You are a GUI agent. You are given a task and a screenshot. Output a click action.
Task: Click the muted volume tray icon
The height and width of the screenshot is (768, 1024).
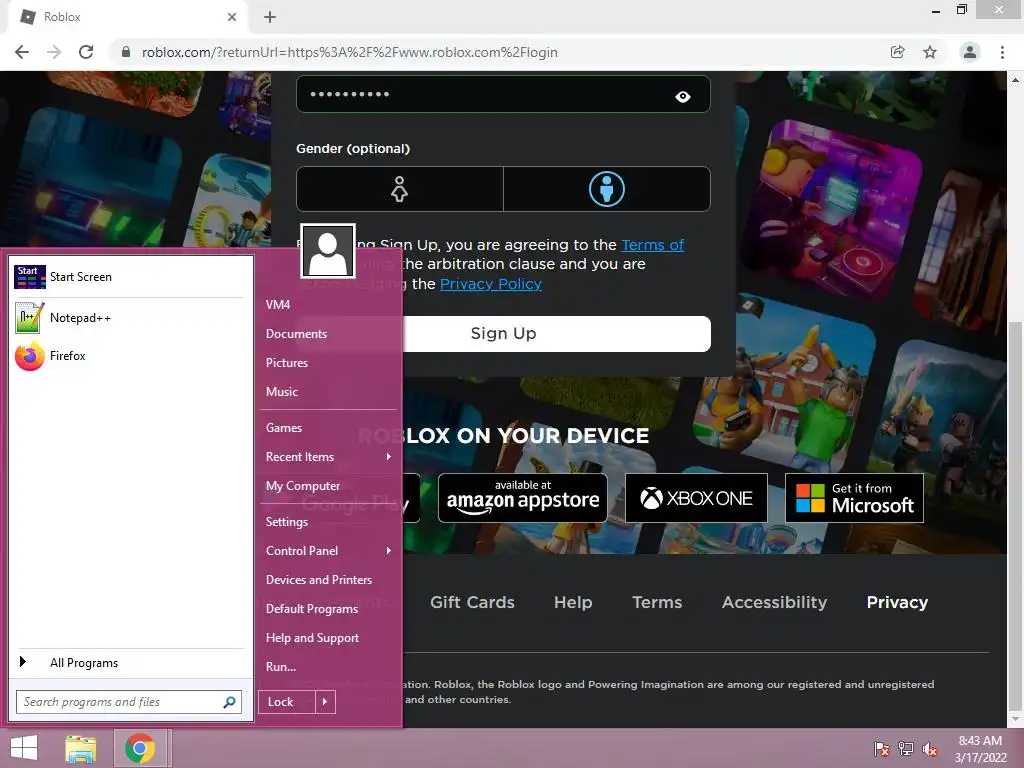tap(929, 749)
